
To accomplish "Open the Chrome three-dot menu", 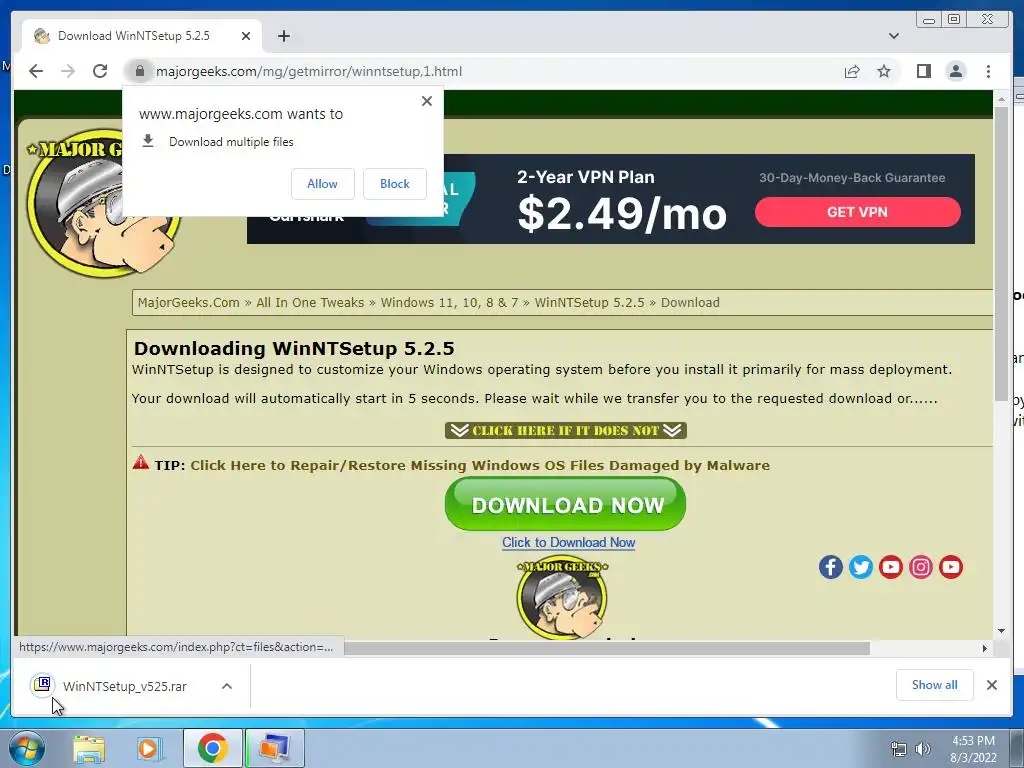I will pyautogui.click(x=989, y=71).
